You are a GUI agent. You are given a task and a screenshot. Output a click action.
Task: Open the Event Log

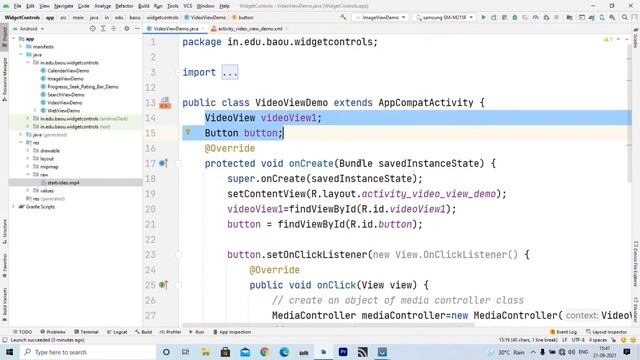[x=563, y=332]
